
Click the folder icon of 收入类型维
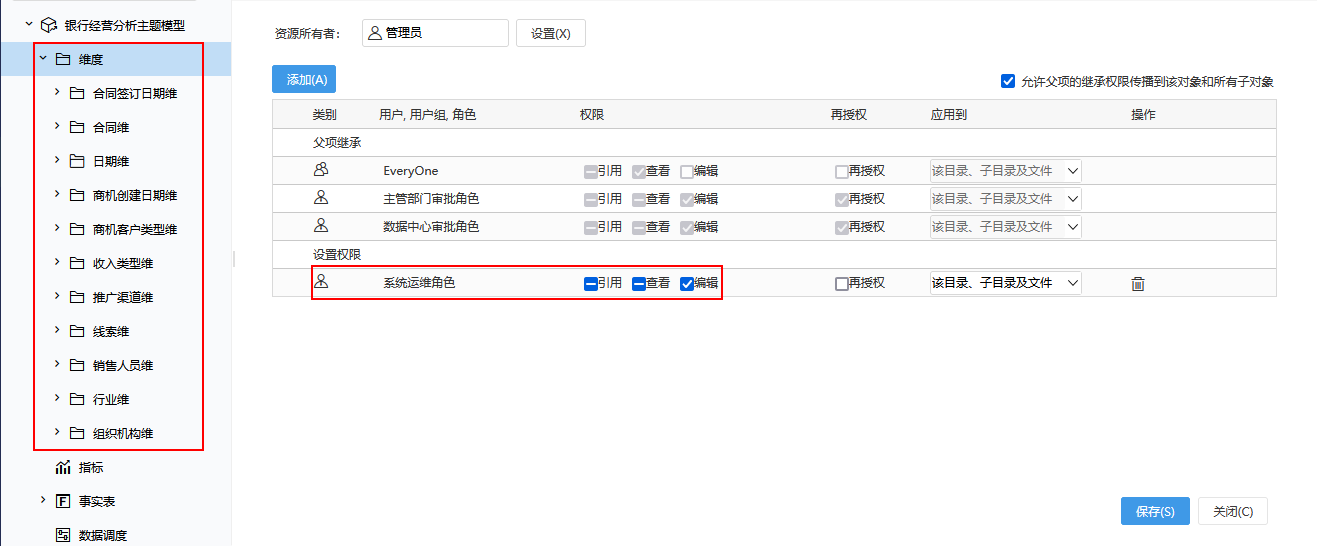point(76,263)
